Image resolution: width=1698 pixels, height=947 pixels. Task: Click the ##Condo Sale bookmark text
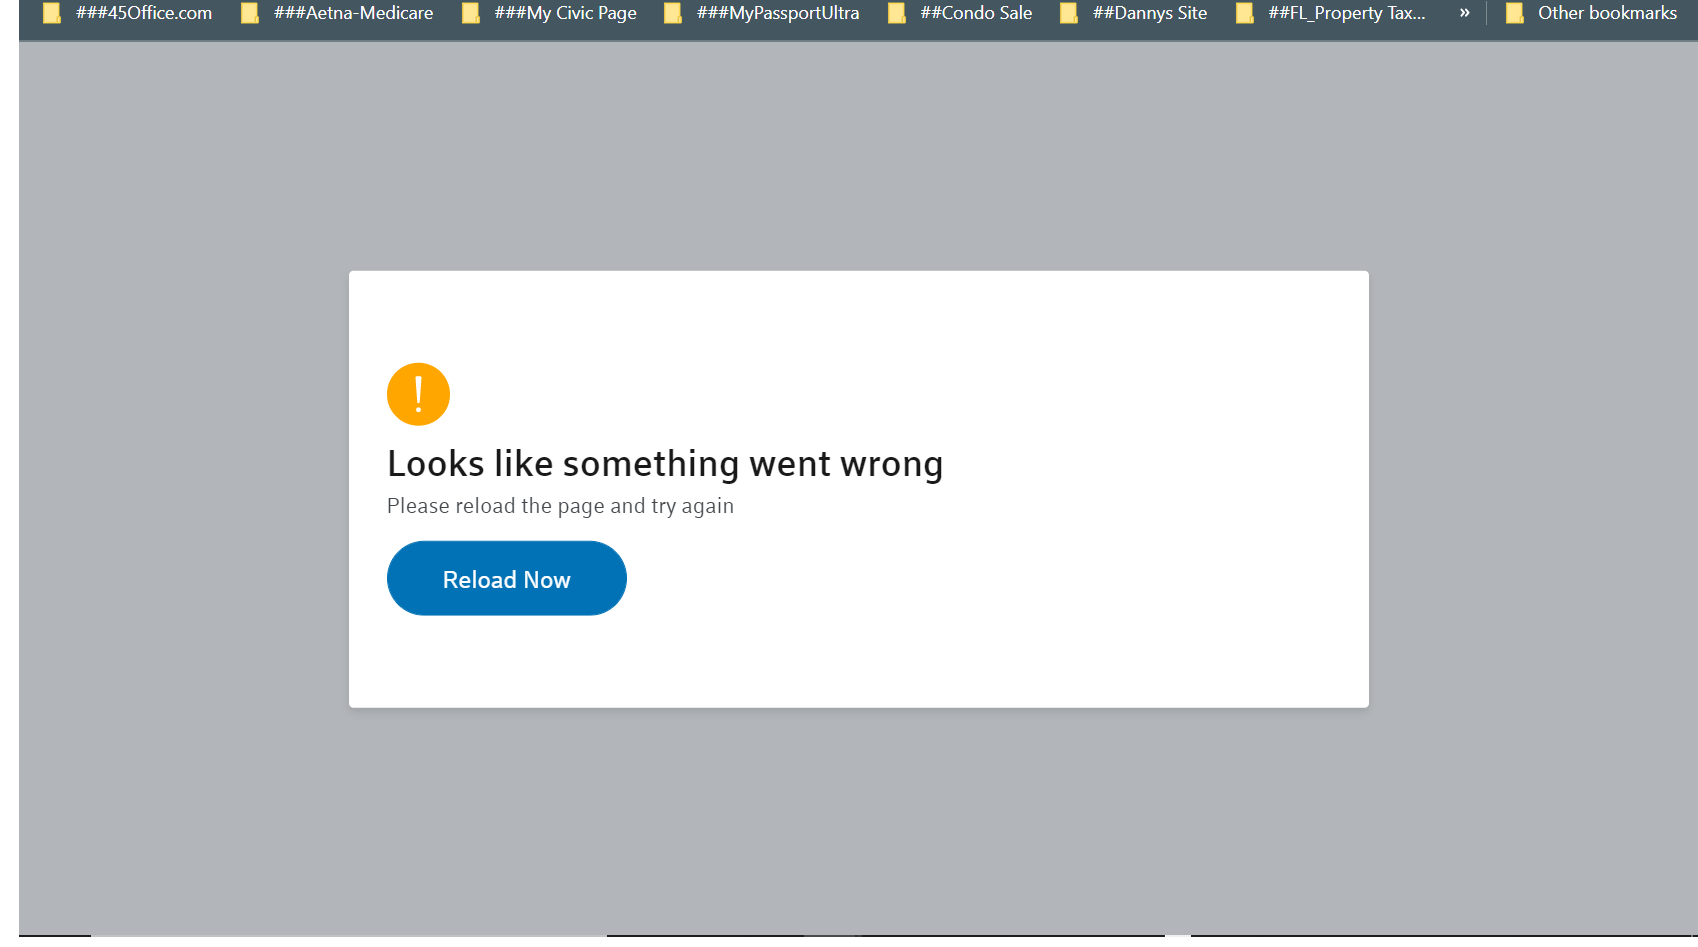(975, 13)
